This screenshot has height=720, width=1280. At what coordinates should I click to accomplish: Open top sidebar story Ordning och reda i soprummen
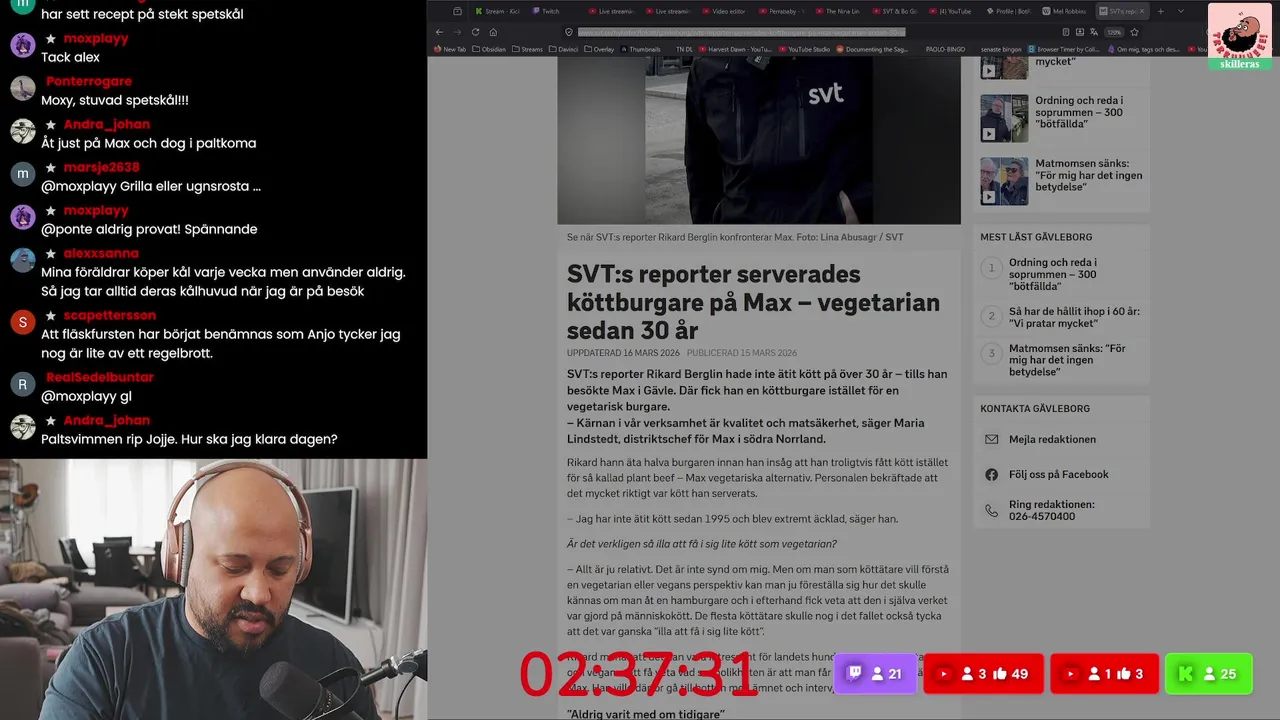pos(1079,112)
